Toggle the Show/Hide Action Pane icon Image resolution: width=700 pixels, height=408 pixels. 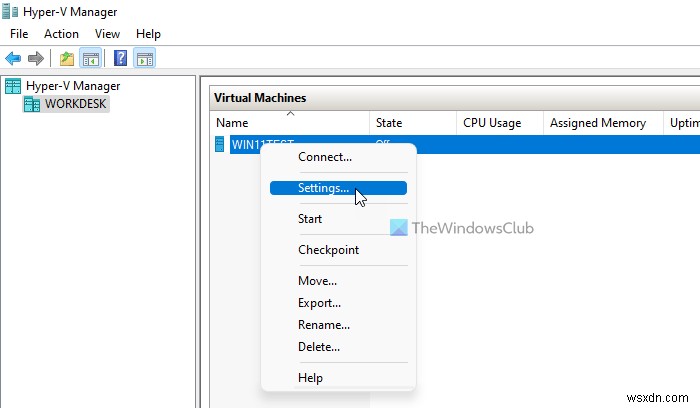pyautogui.click(x=145, y=58)
